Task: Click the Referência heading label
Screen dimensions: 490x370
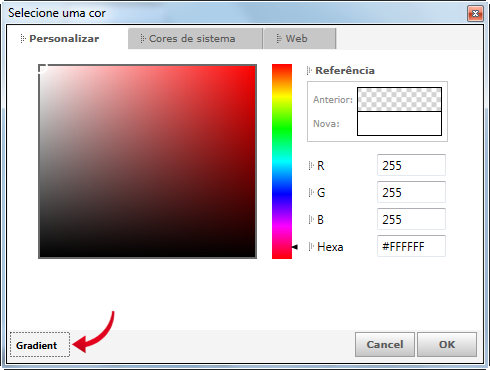Action: coord(345,71)
